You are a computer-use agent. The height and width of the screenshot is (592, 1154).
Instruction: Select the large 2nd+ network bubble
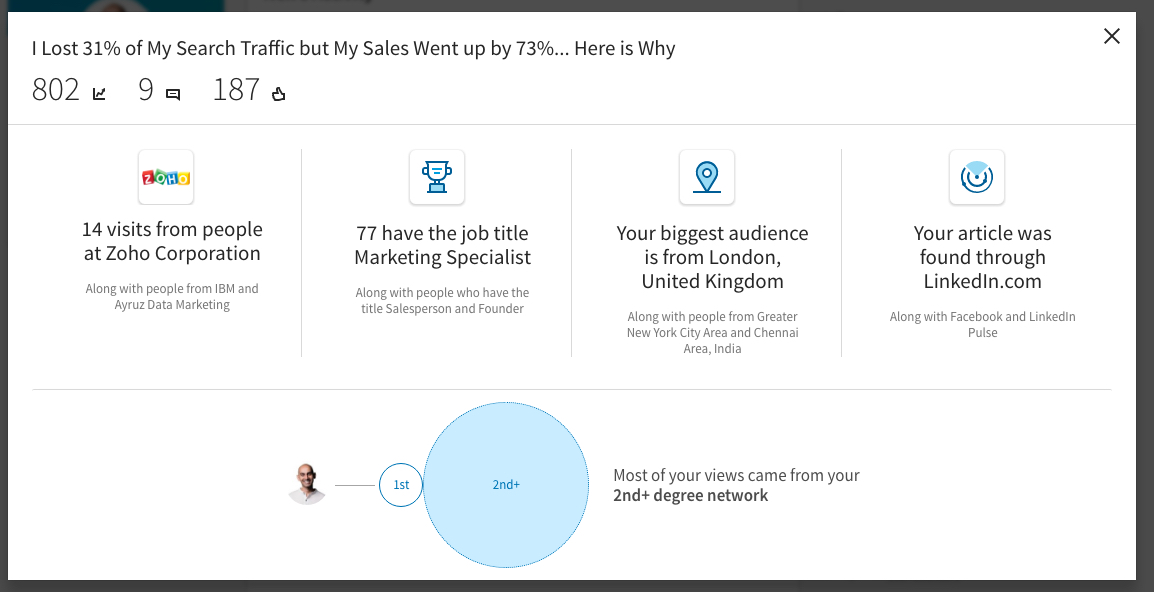click(x=506, y=485)
